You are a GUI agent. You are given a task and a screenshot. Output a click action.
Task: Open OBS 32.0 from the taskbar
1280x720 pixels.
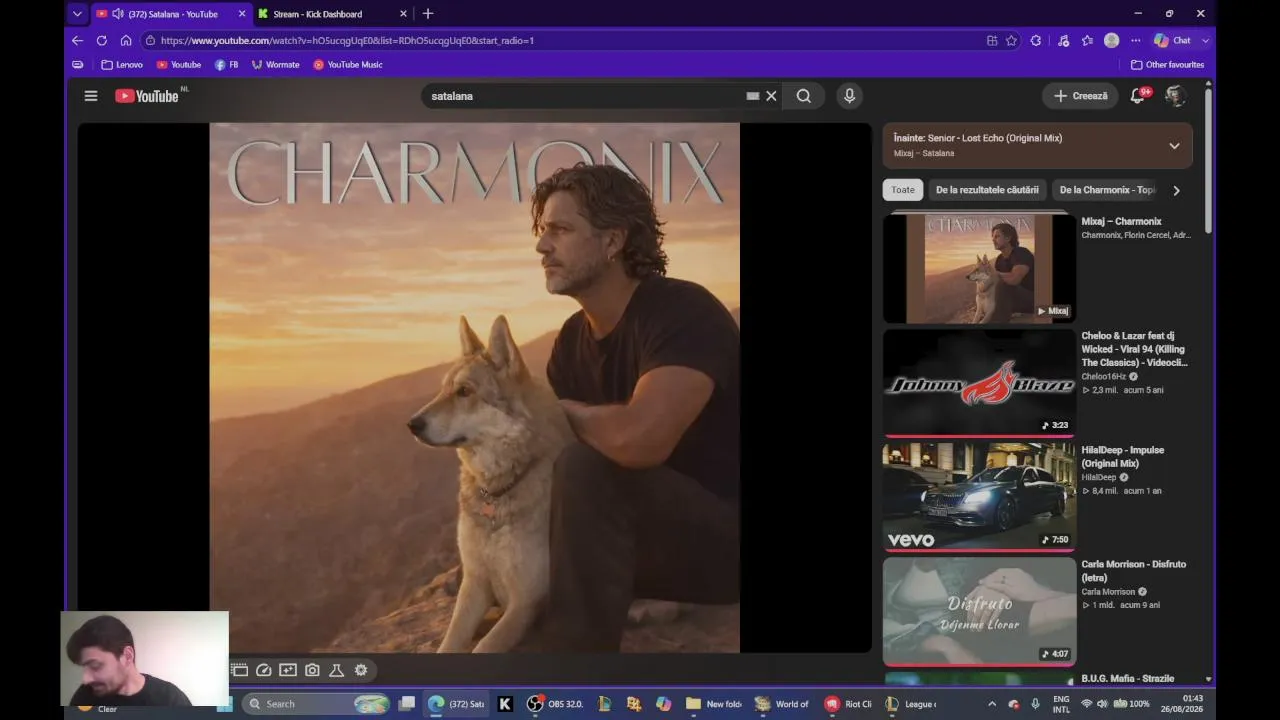[x=555, y=704]
